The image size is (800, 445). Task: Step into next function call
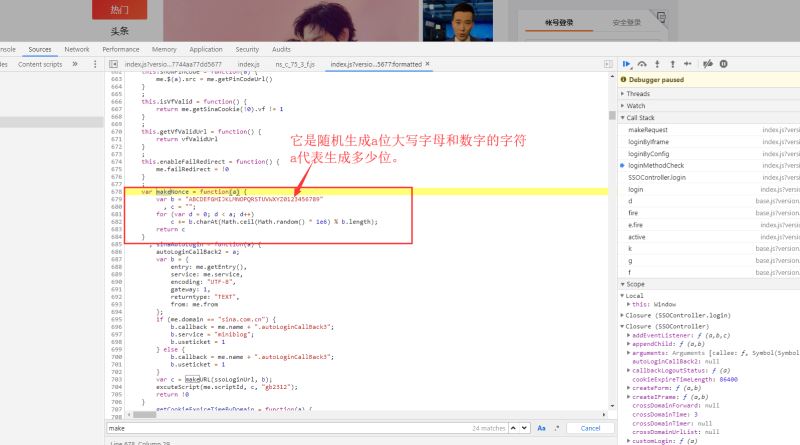[657, 64]
